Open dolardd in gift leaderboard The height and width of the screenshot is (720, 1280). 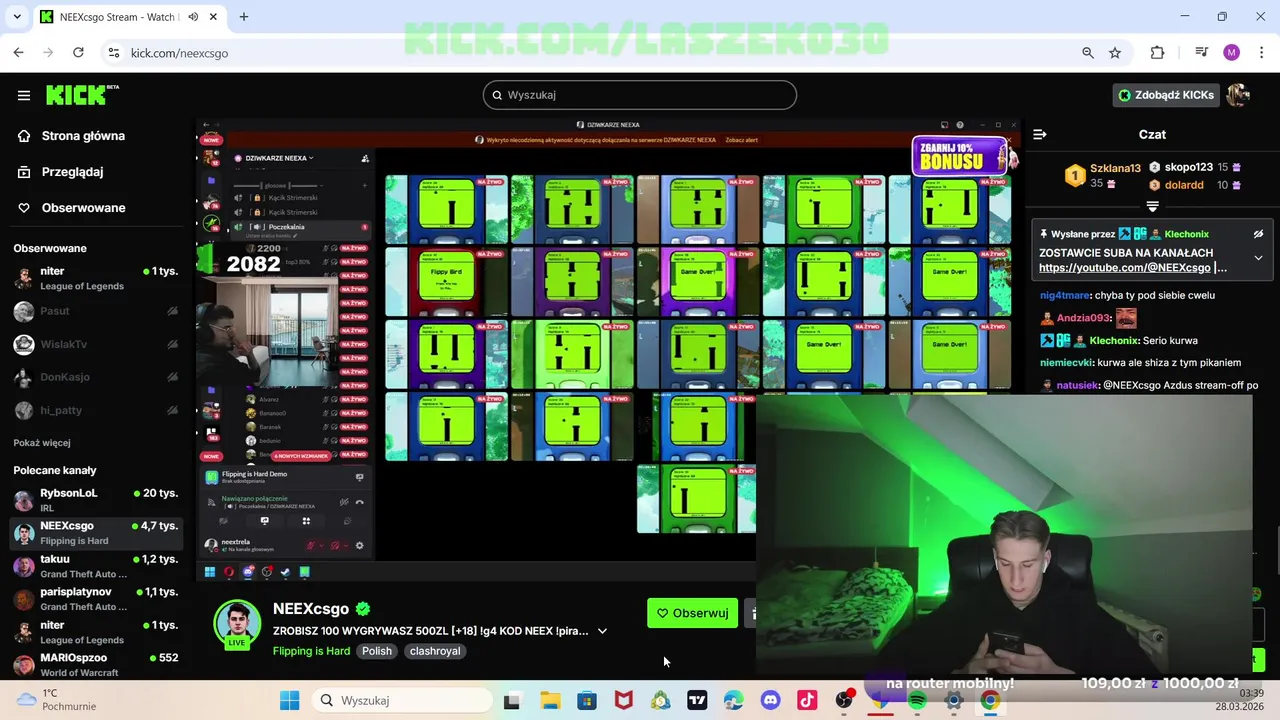(x=1184, y=185)
